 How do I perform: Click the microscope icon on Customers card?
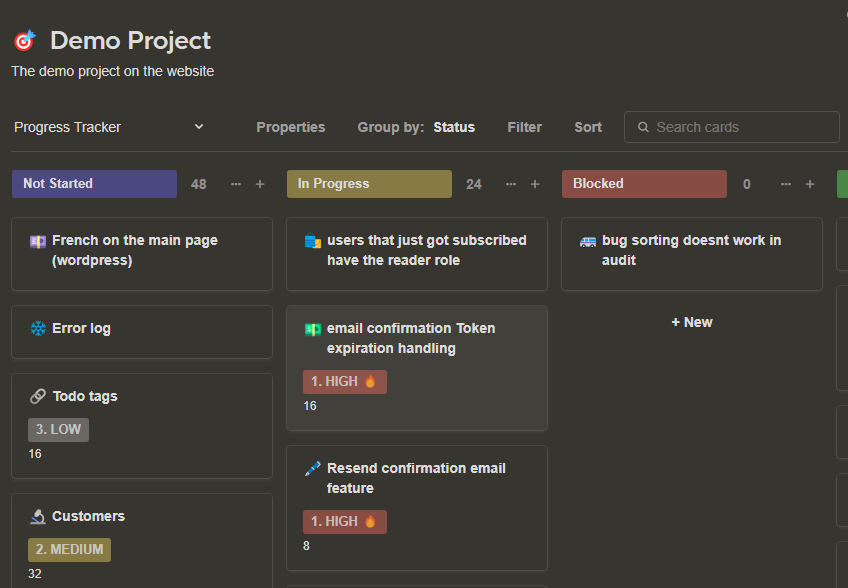(38, 516)
